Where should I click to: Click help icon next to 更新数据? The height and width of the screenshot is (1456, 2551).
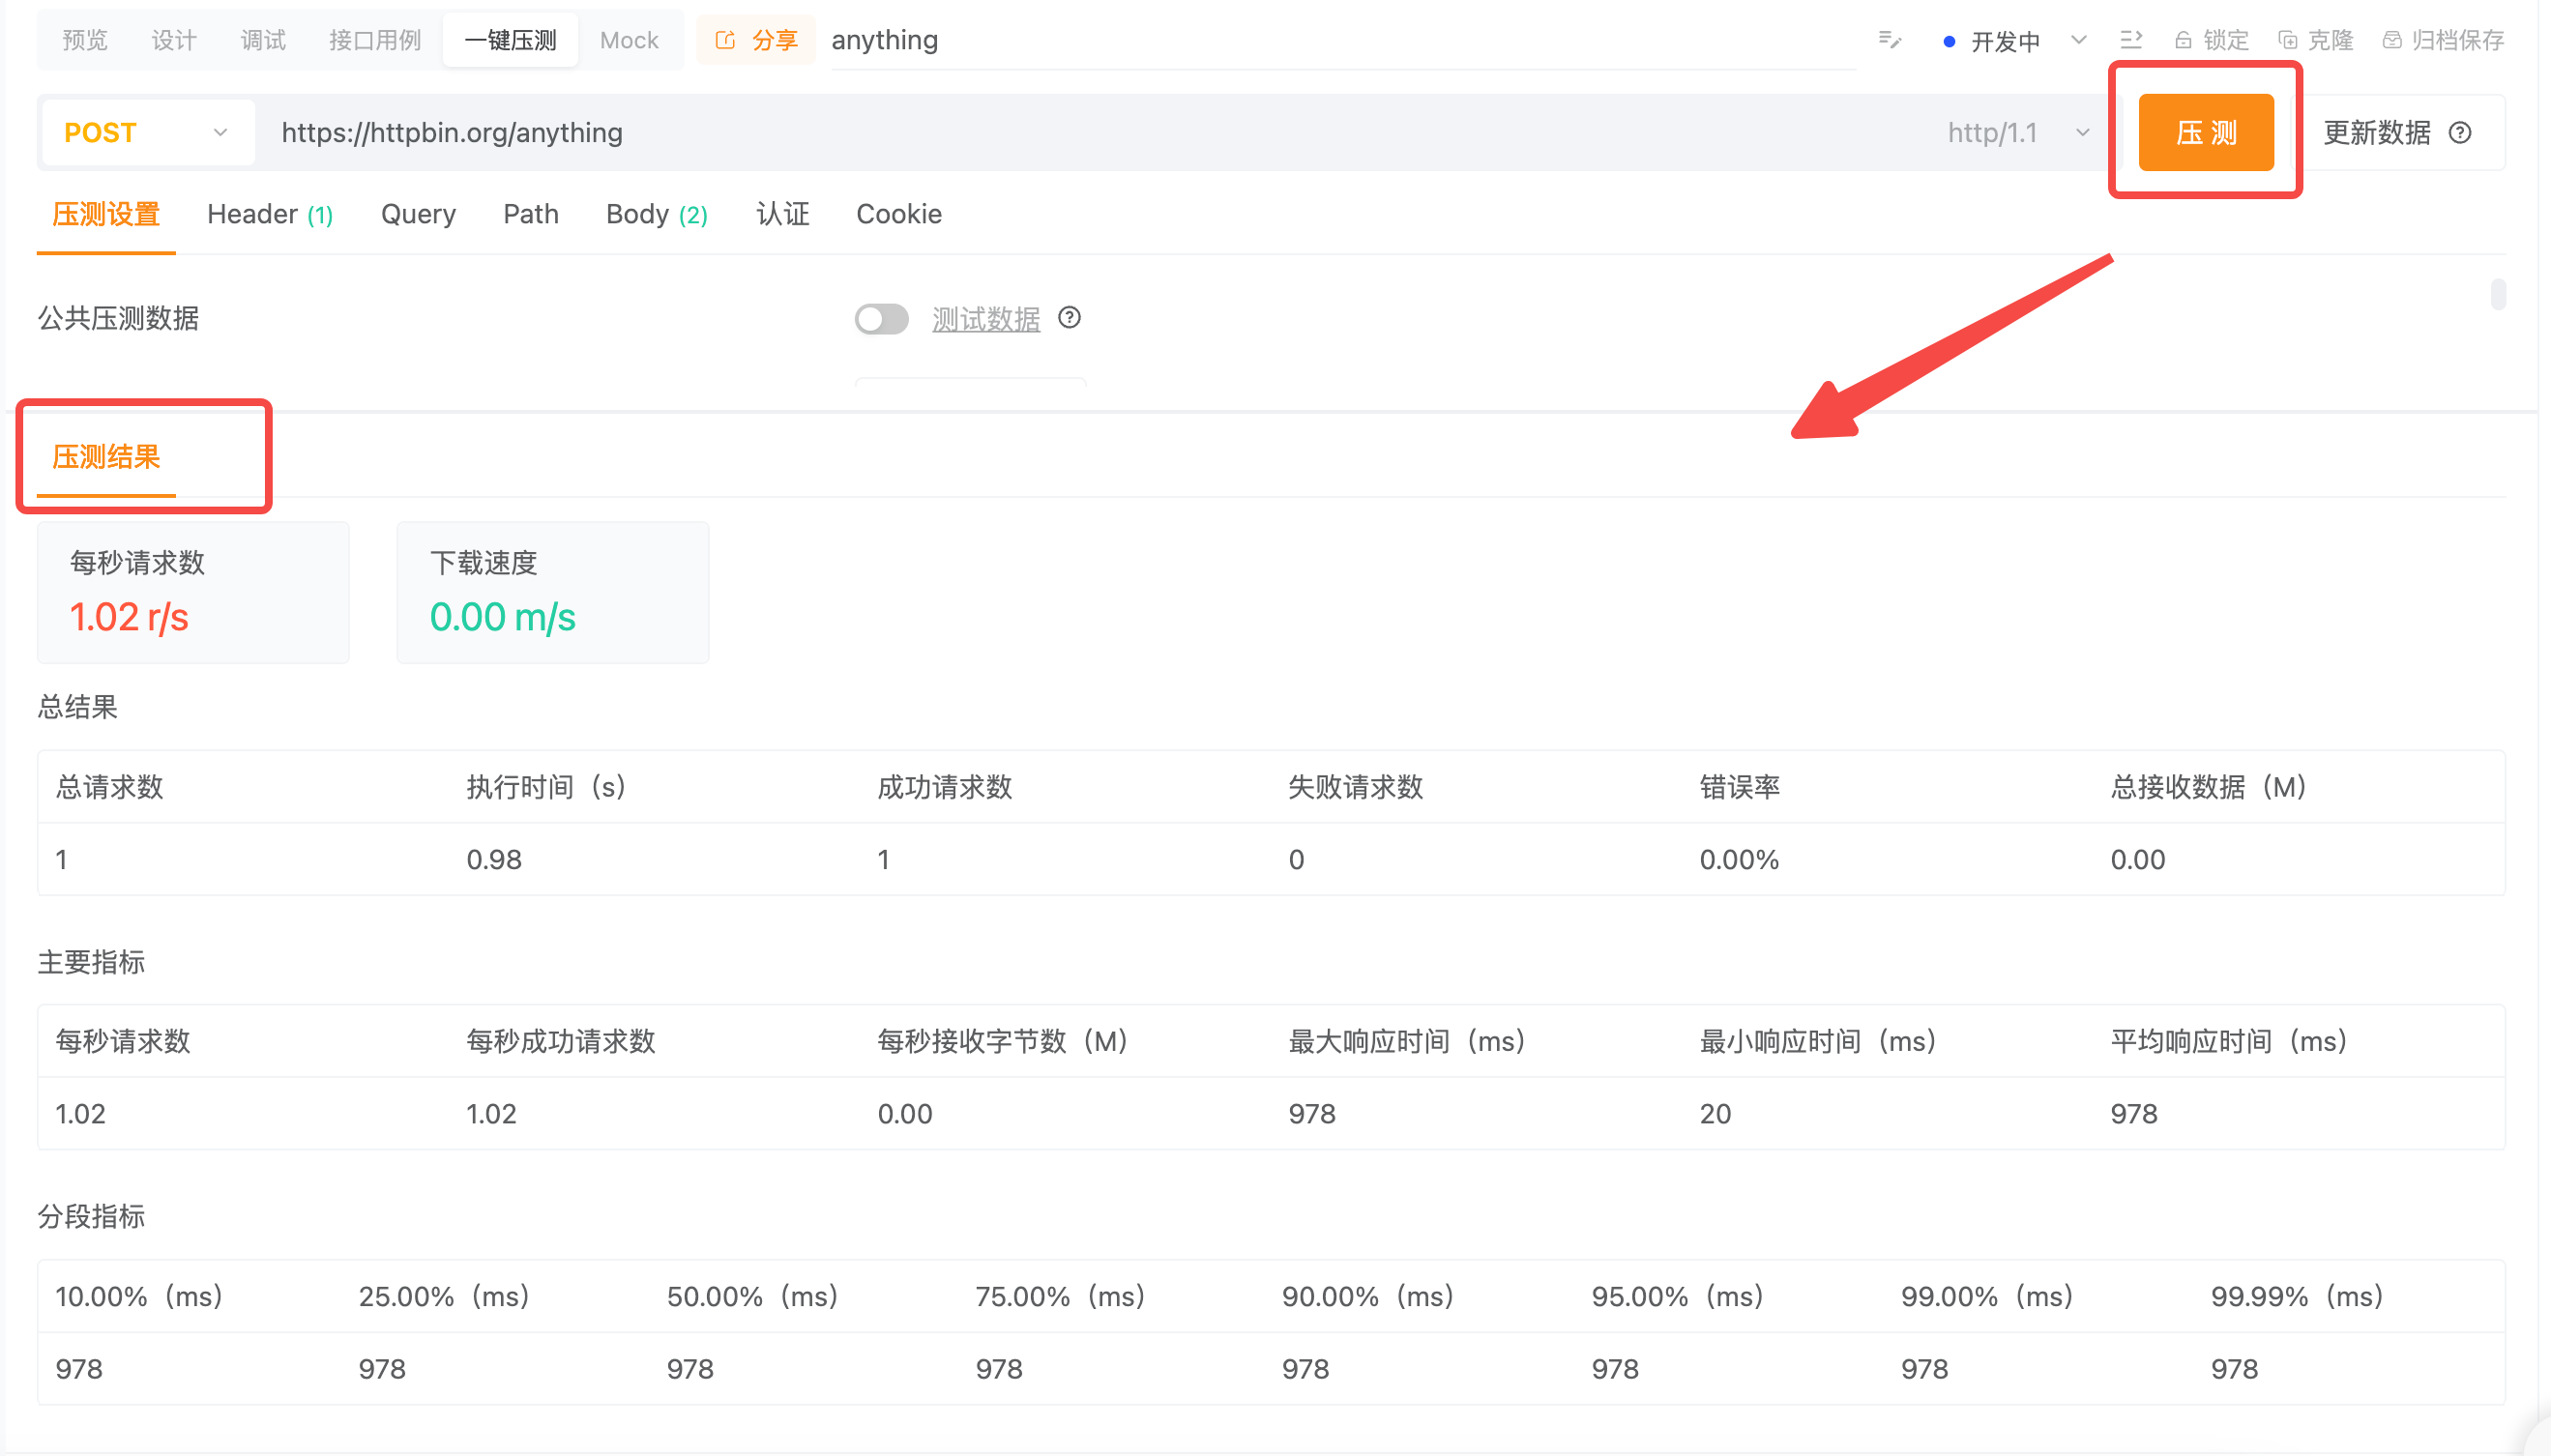(2460, 133)
